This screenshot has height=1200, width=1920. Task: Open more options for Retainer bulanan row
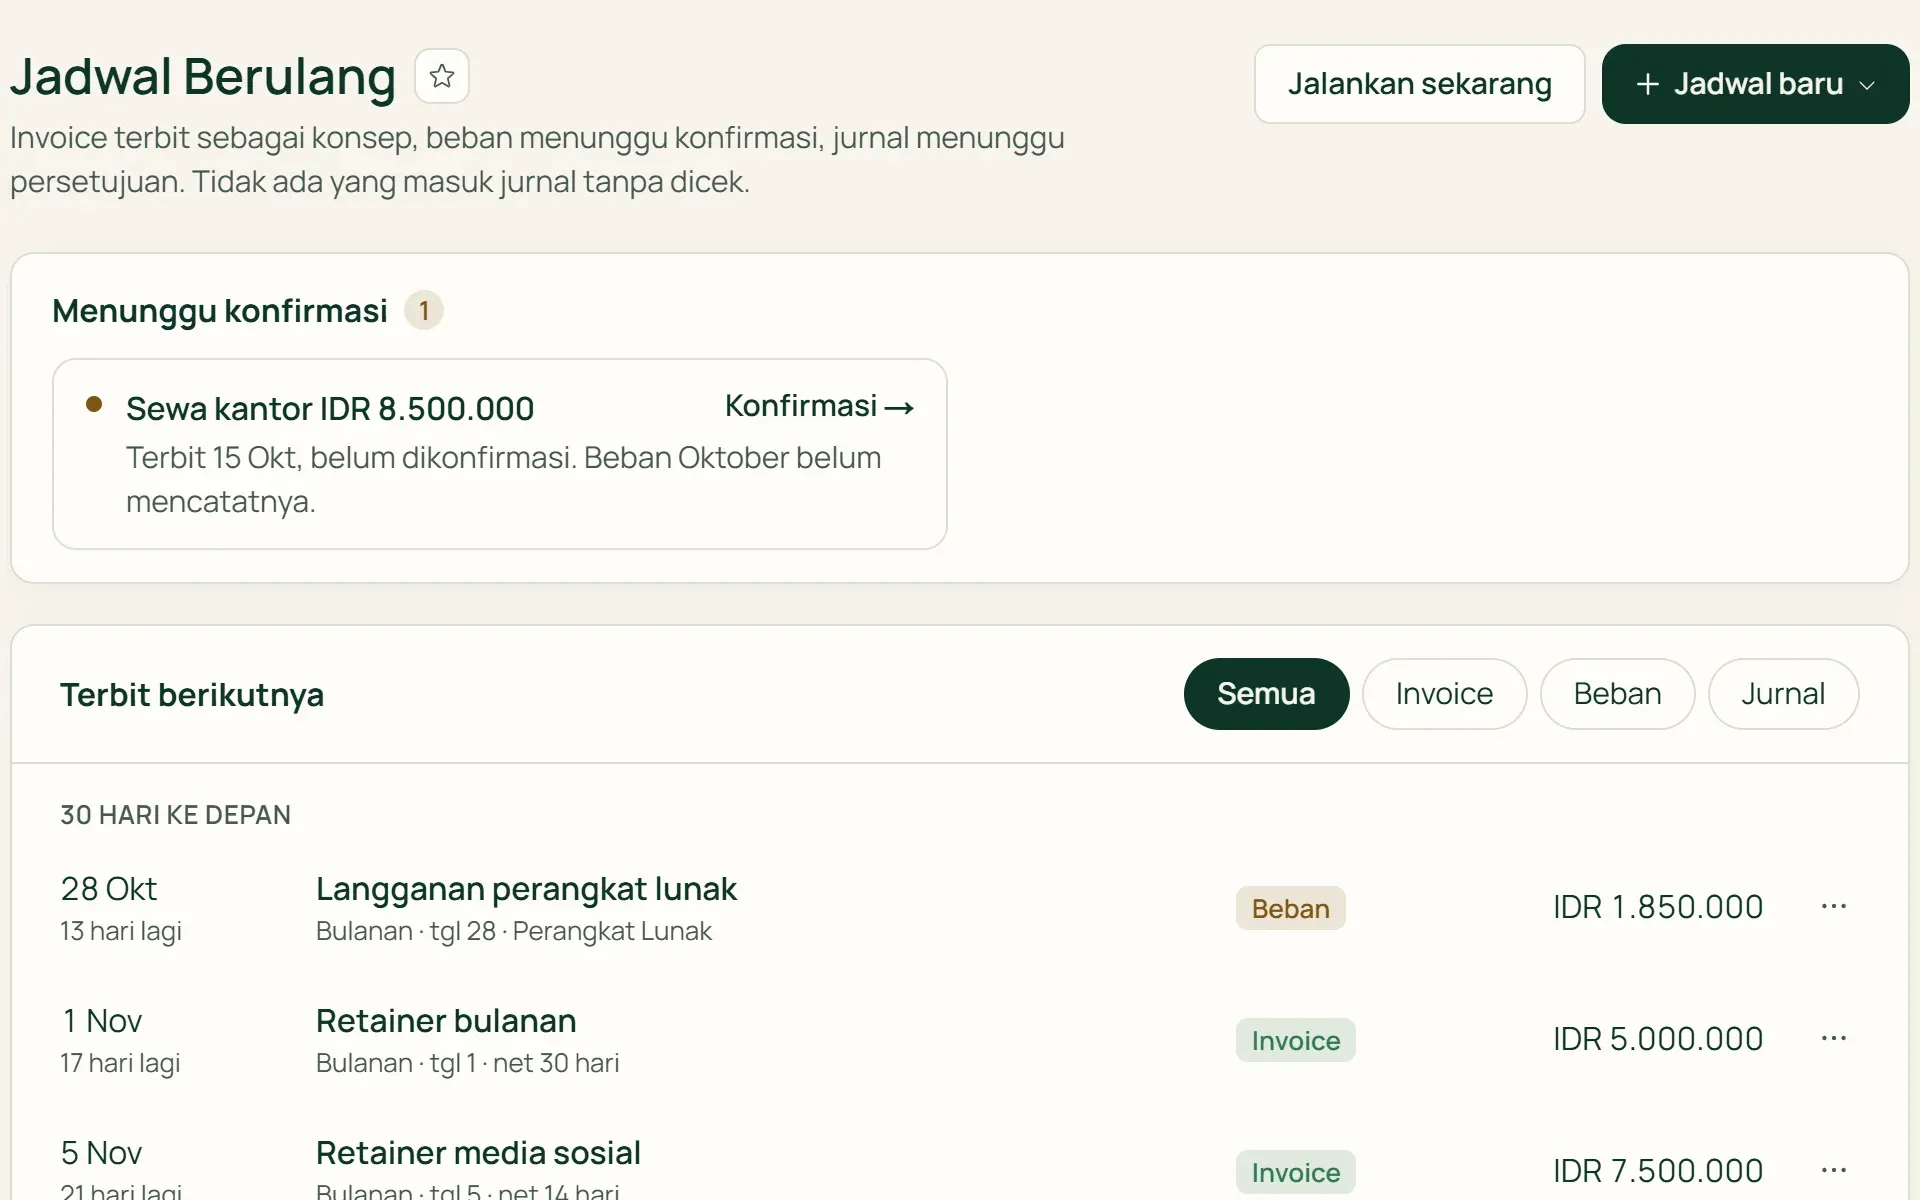tap(1833, 1038)
